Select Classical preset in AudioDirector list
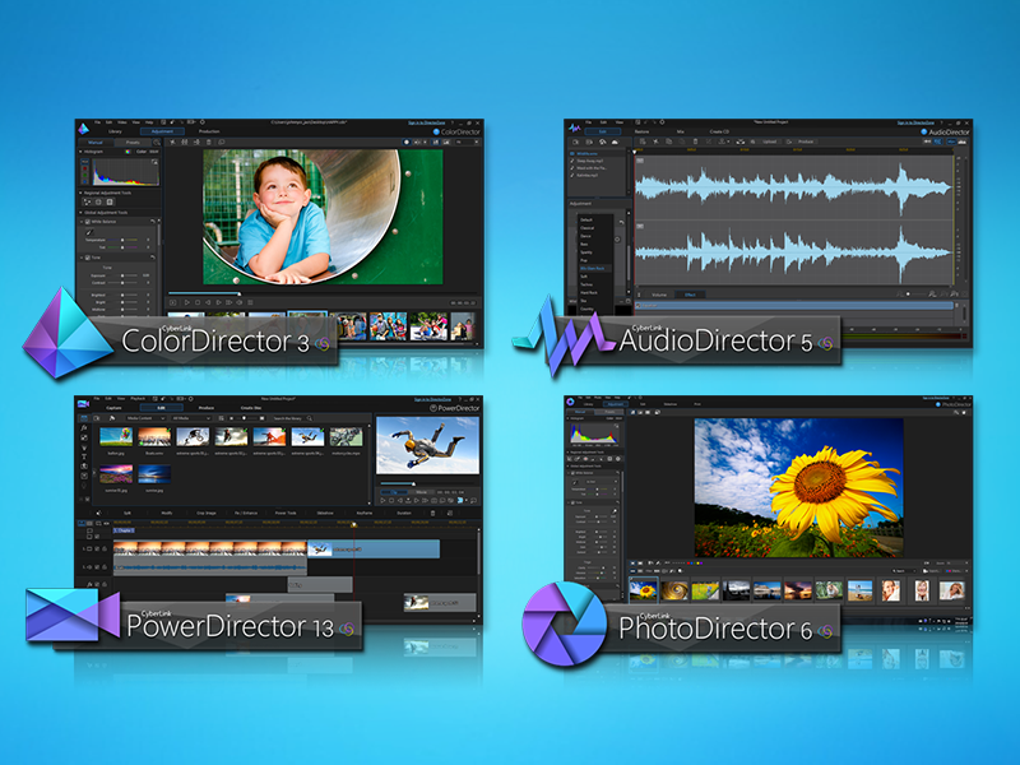1020x765 pixels. tap(587, 228)
